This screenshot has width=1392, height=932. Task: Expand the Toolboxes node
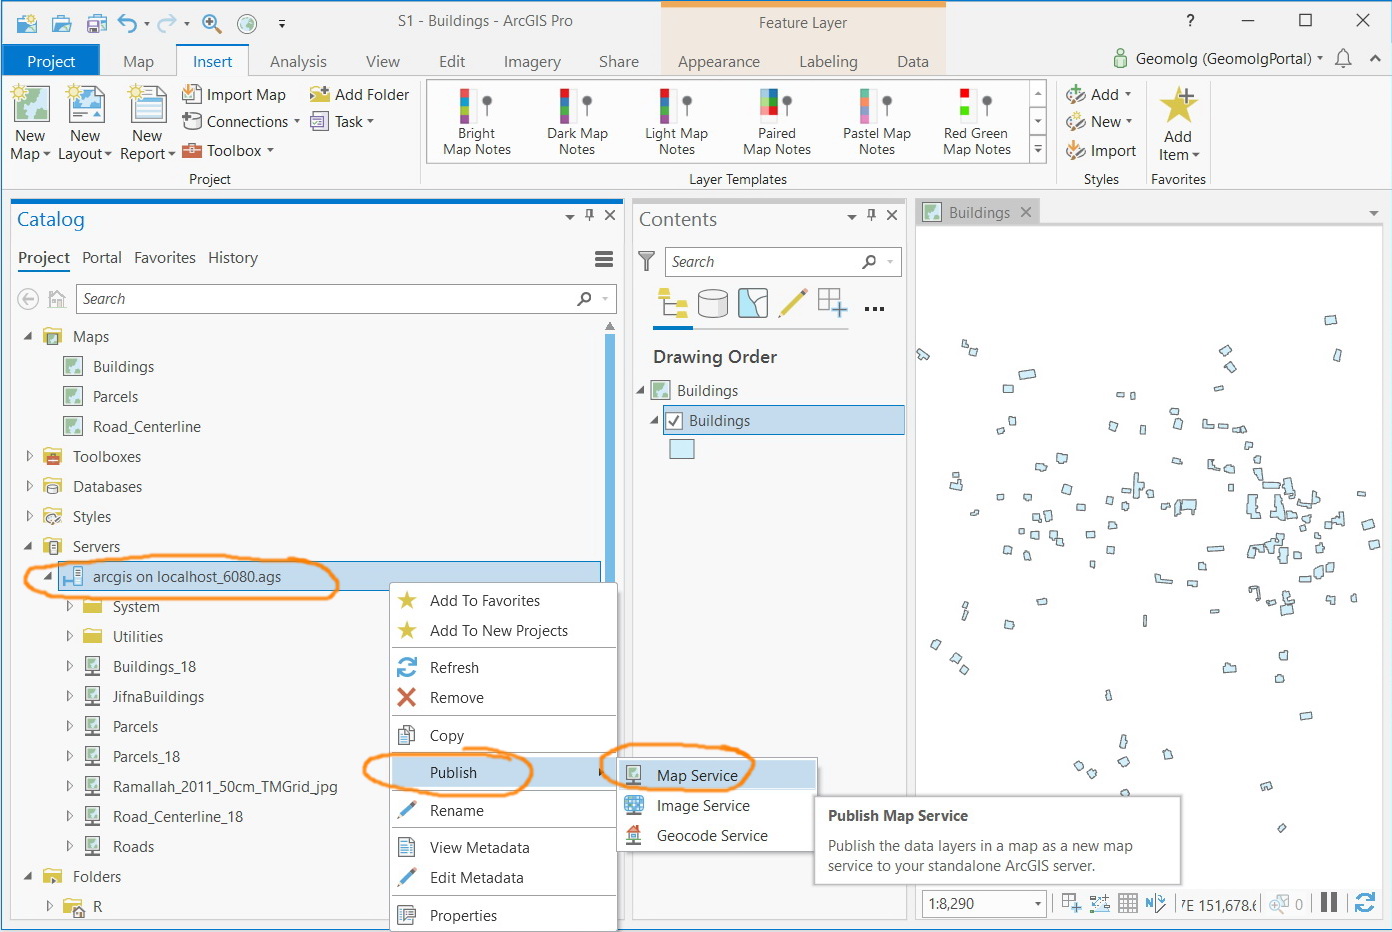pos(29,457)
